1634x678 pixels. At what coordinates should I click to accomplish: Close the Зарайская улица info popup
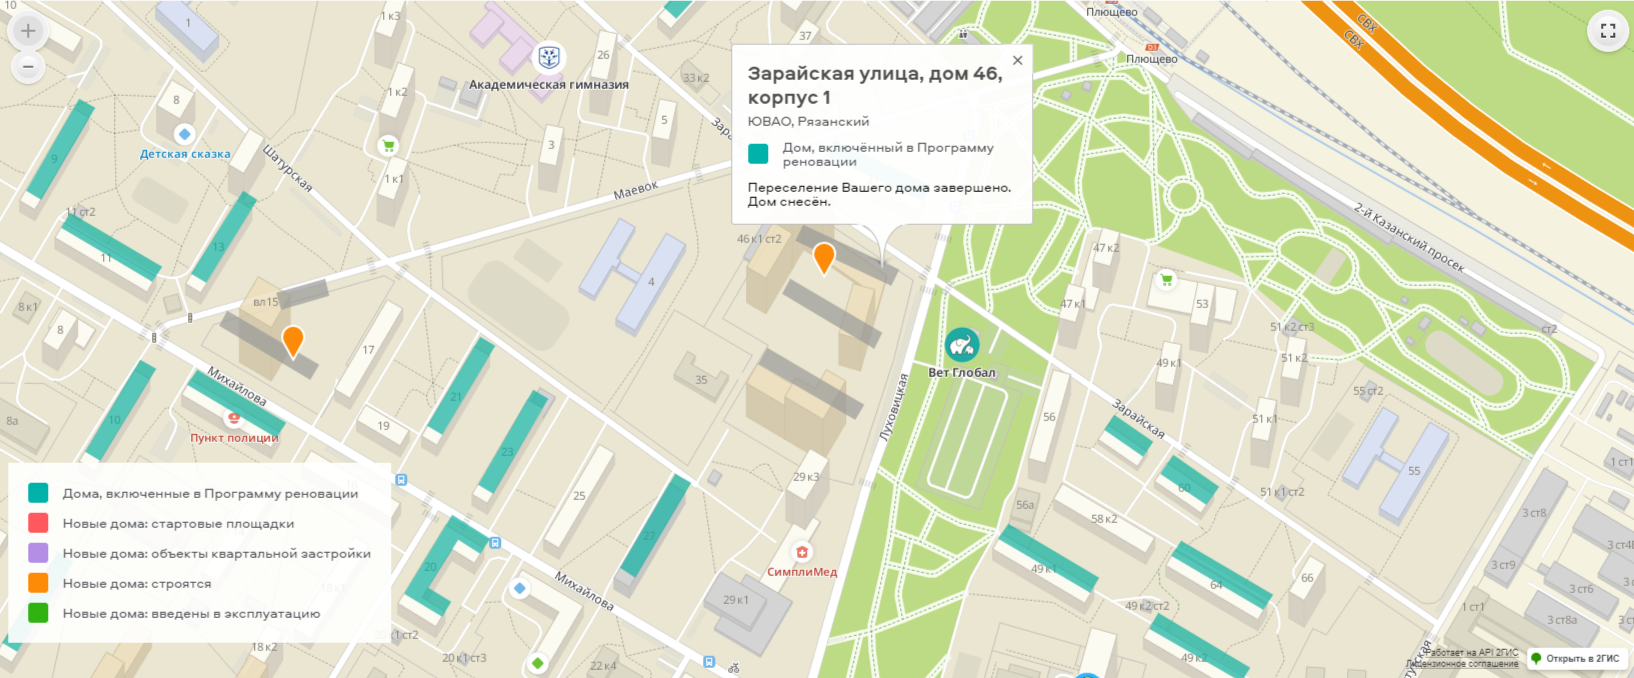(1017, 60)
